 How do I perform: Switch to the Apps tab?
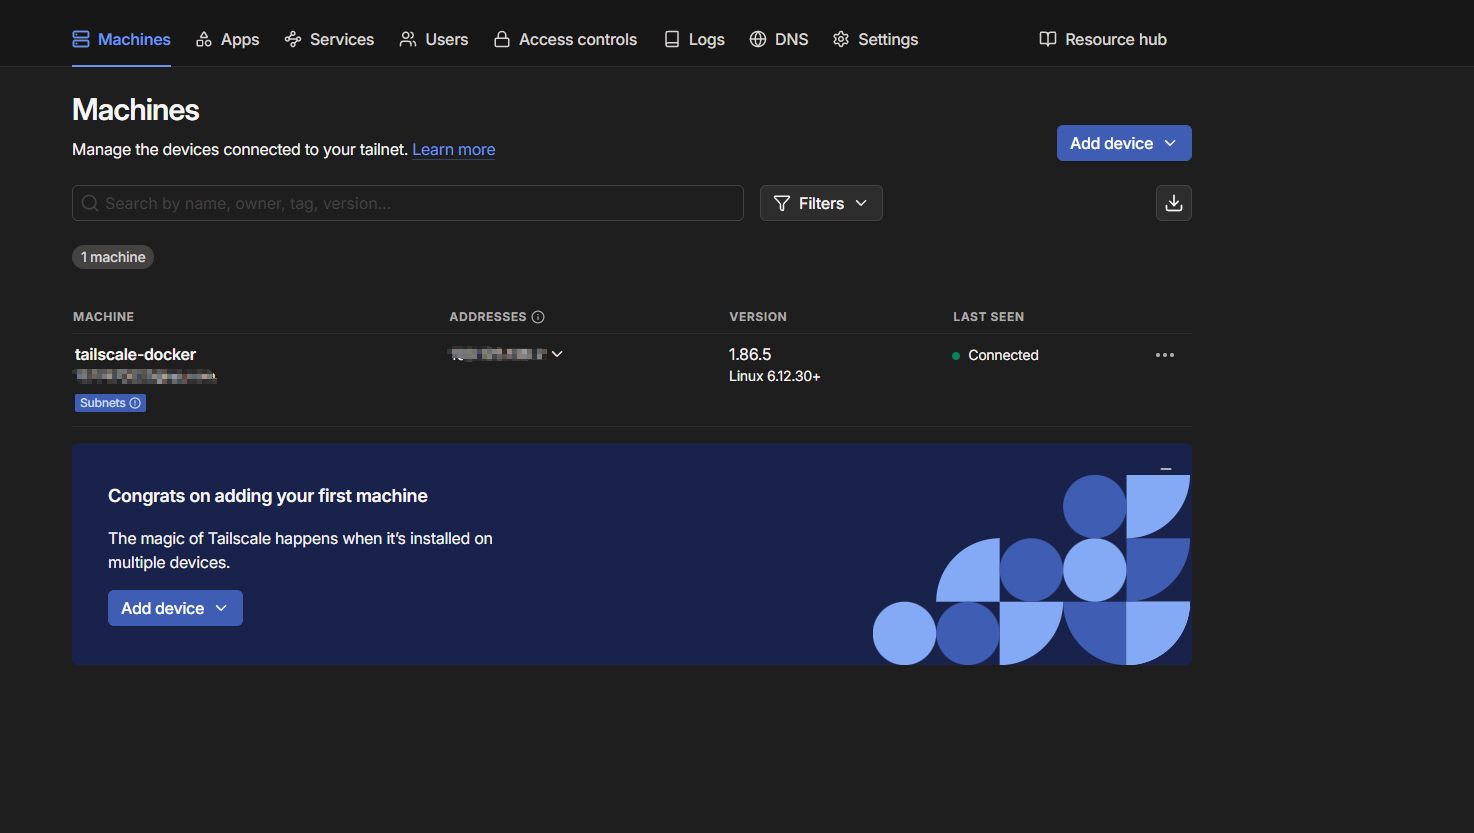click(x=228, y=39)
